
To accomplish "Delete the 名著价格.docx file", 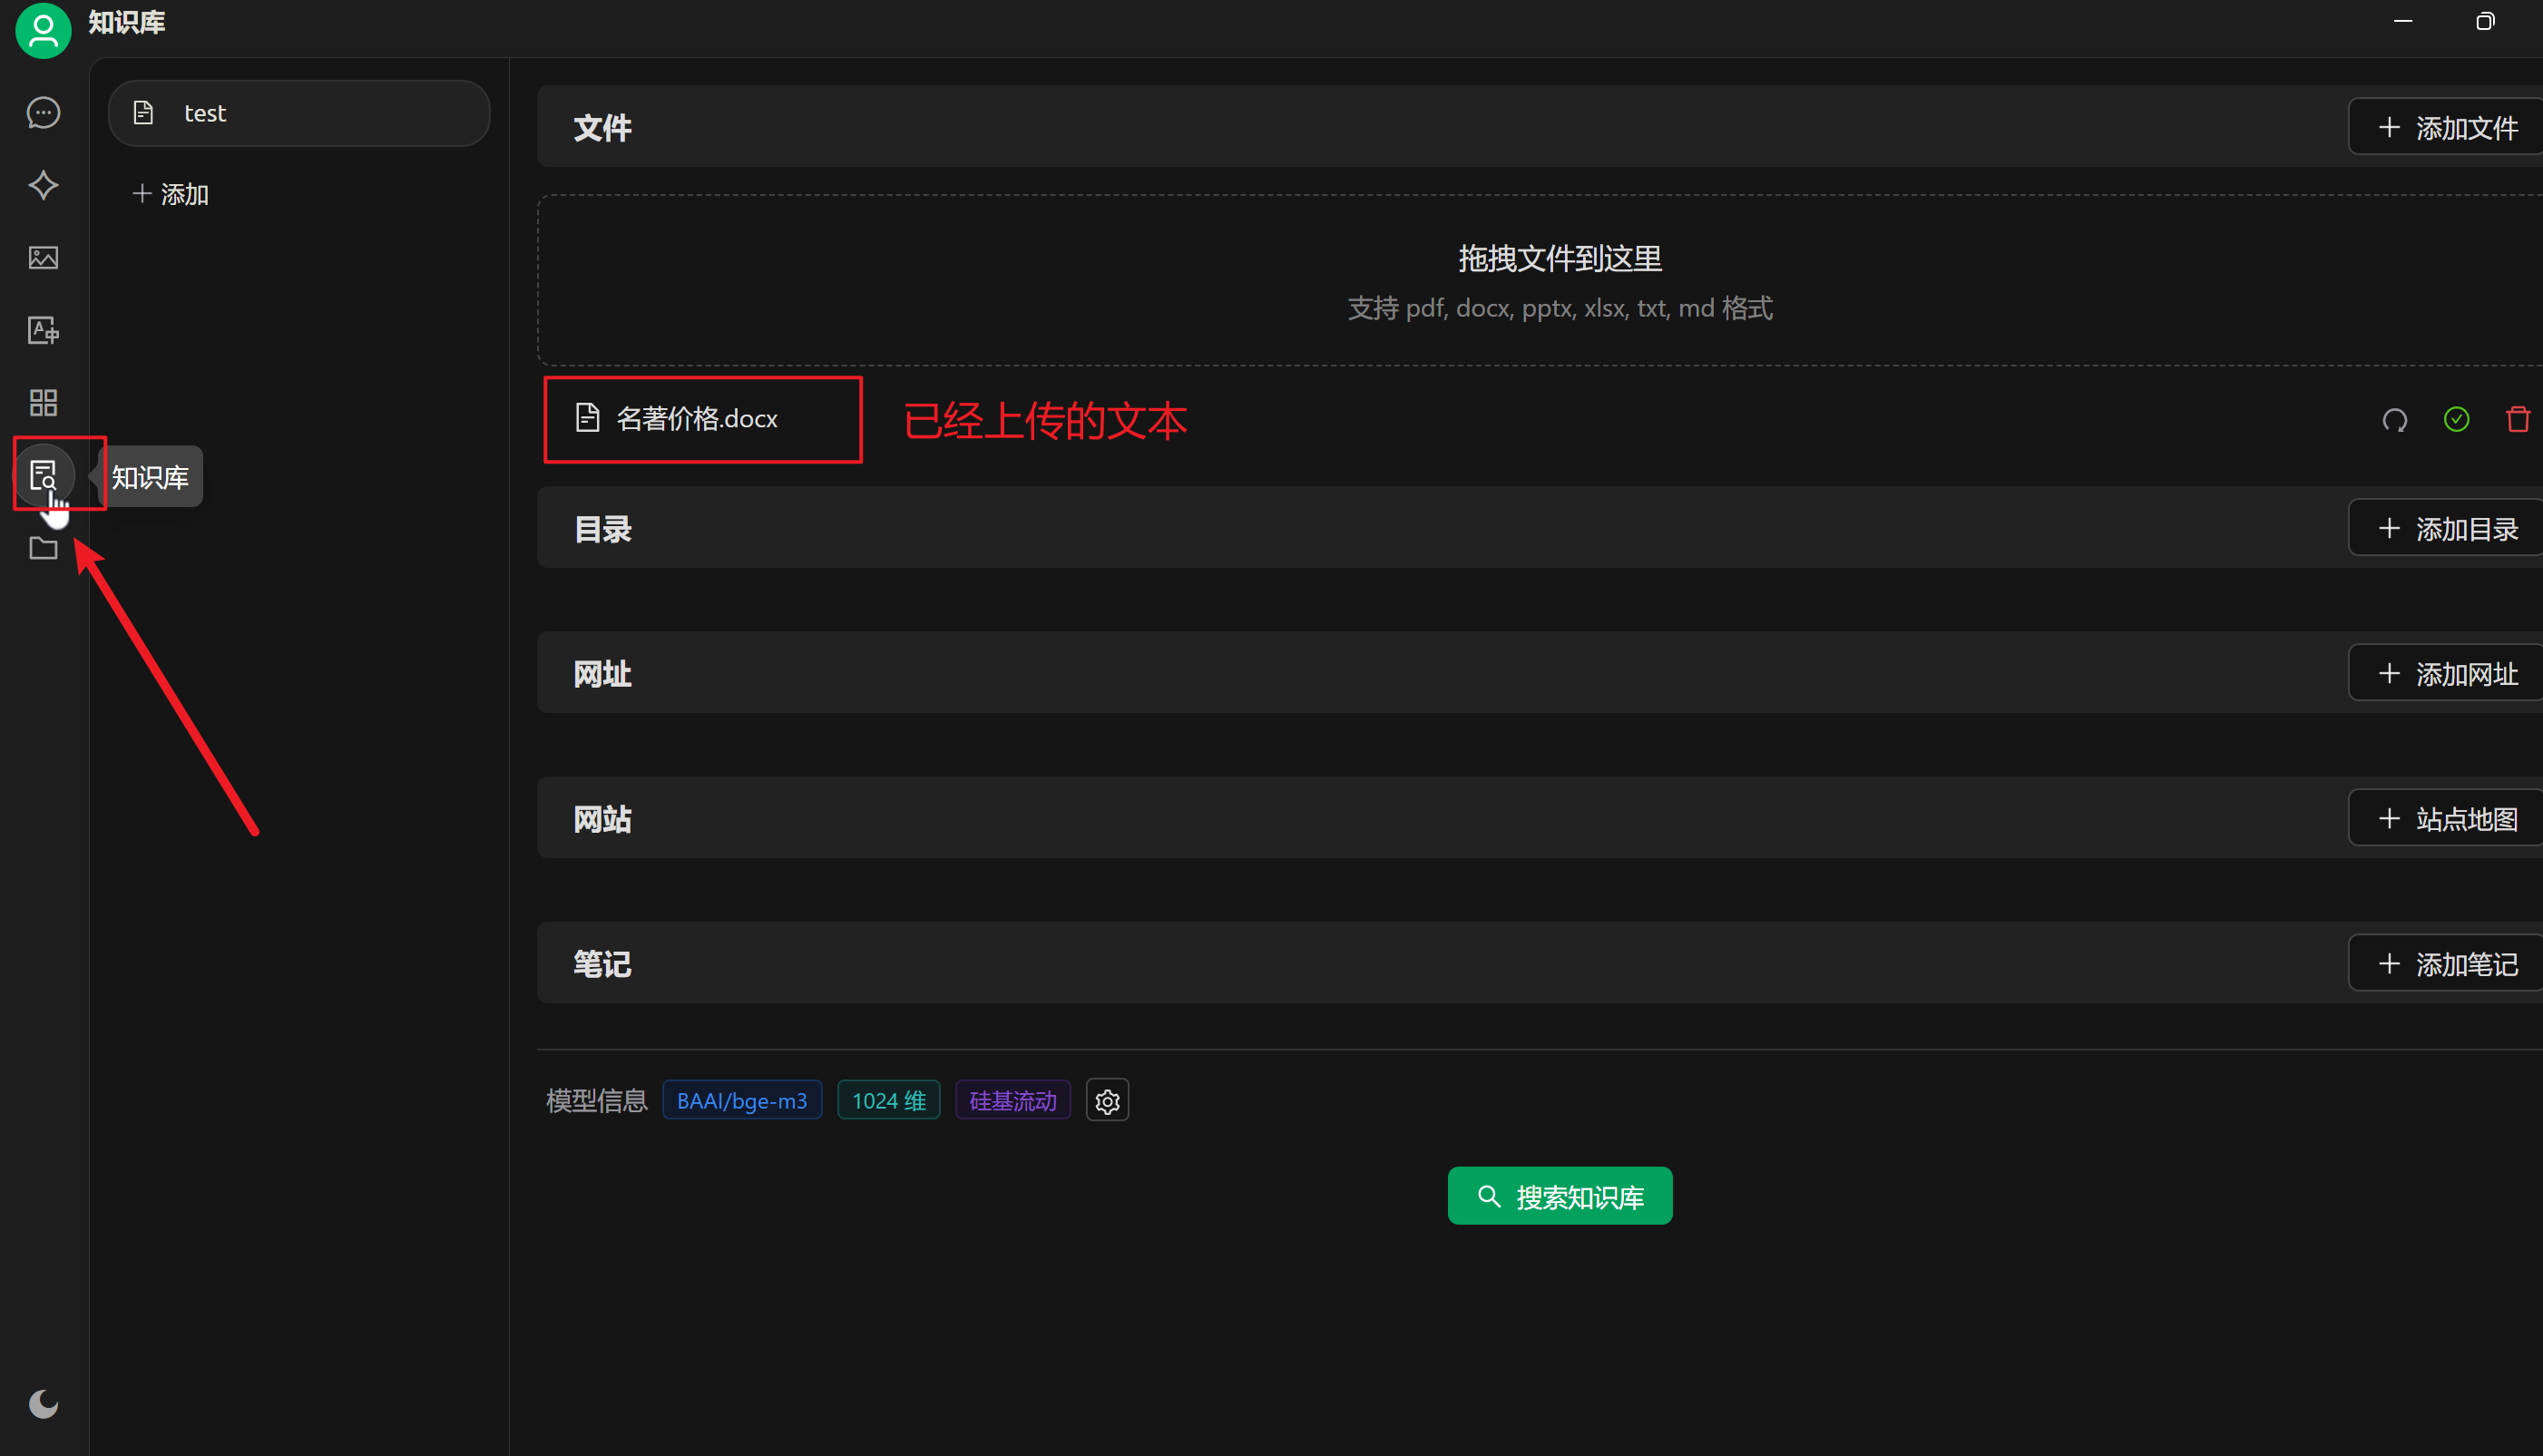I will pyautogui.click(x=2518, y=420).
